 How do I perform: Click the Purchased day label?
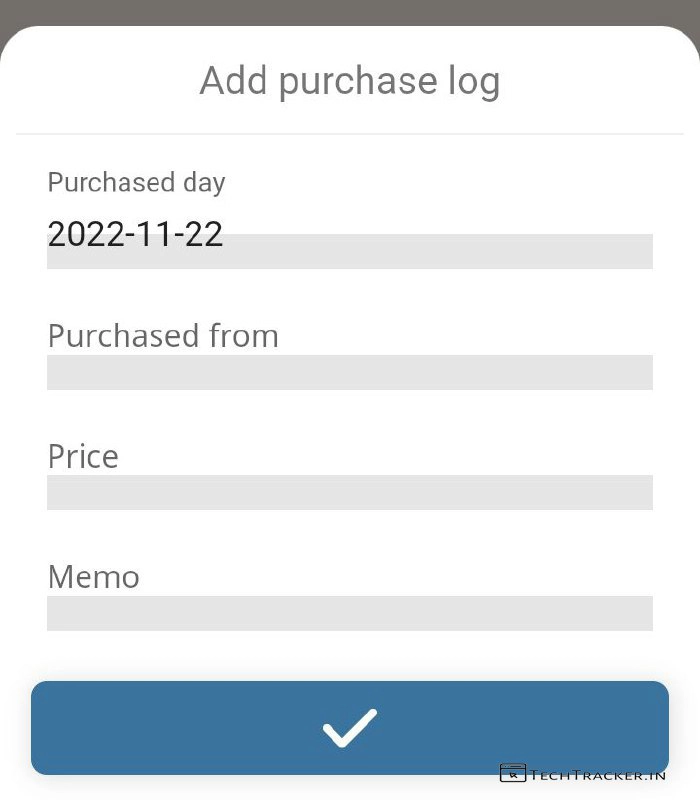coord(136,182)
